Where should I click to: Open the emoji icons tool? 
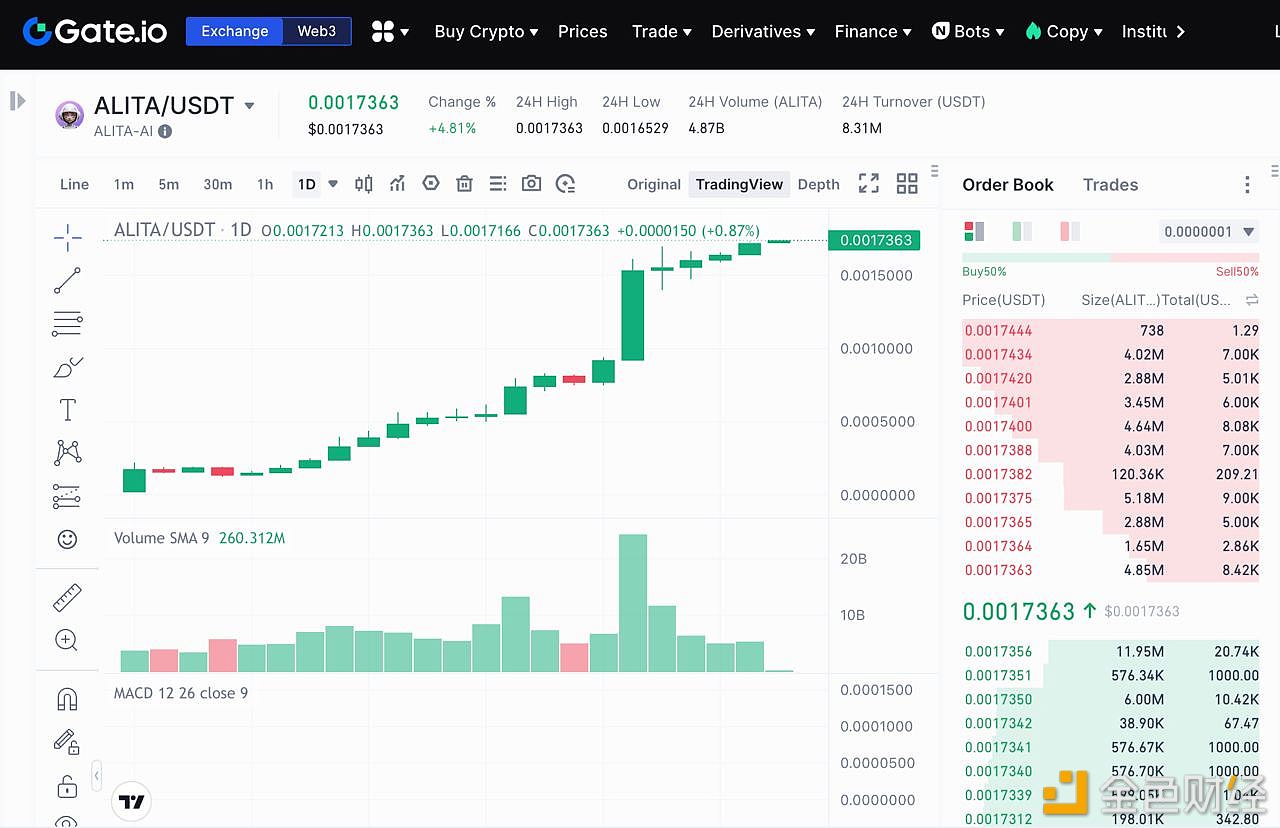coord(67,539)
